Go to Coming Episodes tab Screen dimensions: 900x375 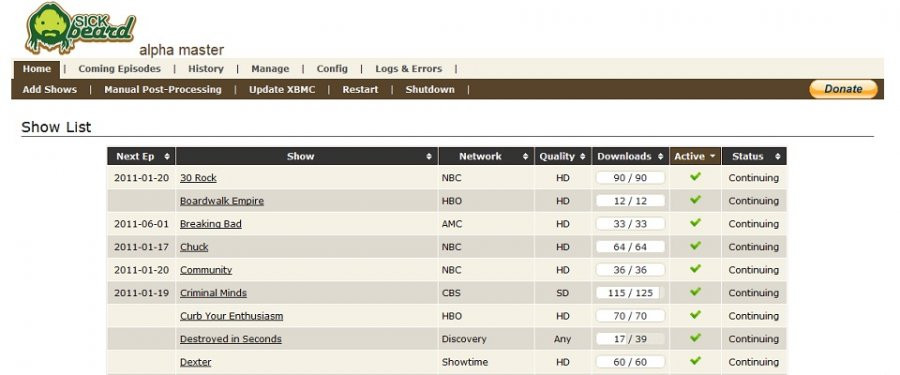pos(119,69)
